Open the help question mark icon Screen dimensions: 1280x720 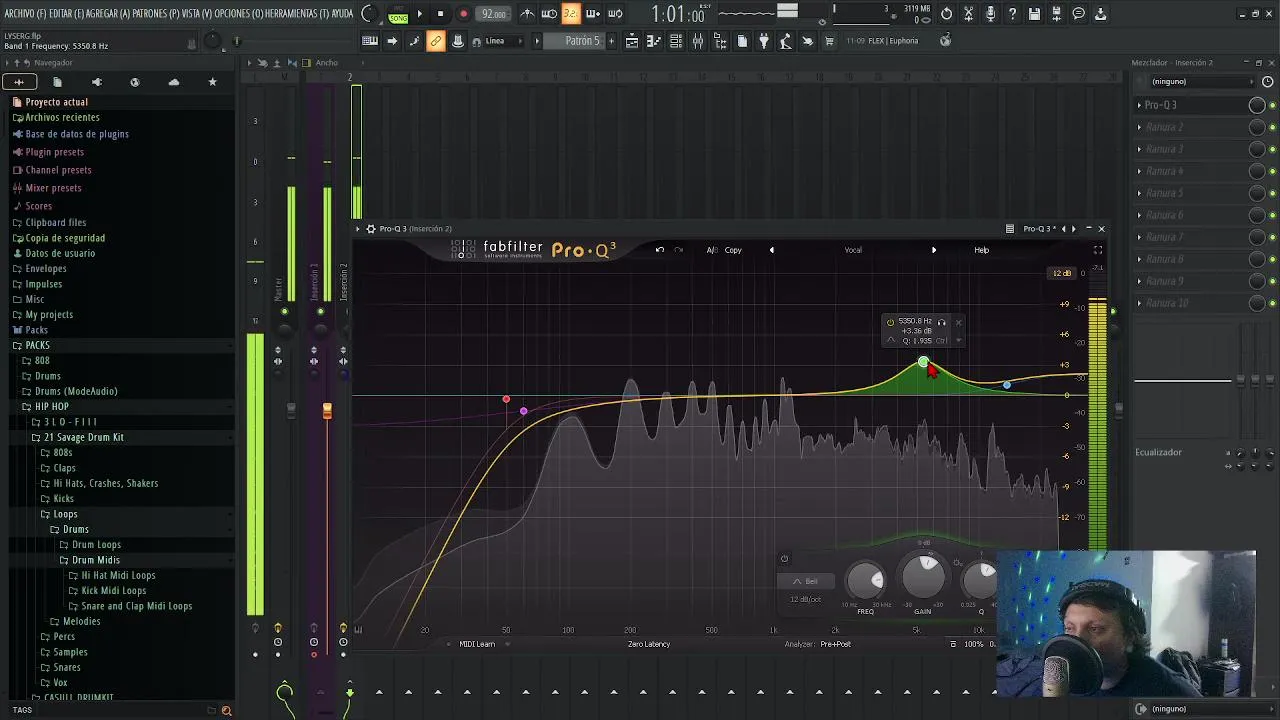coord(1012,14)
